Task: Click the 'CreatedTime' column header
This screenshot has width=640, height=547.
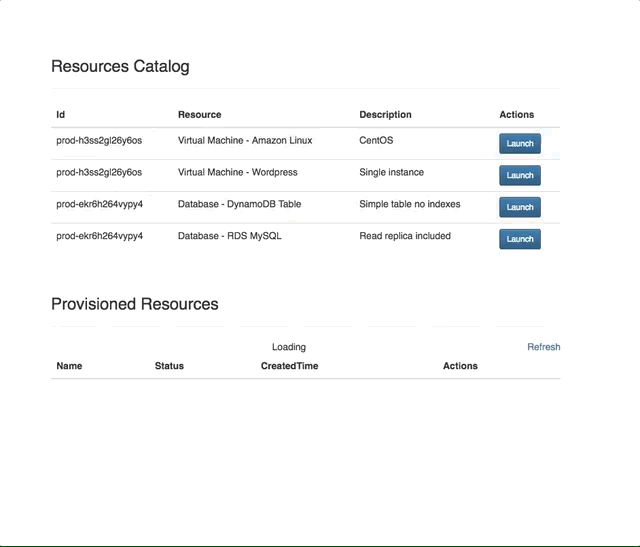Action: click(x=289, y=366)
